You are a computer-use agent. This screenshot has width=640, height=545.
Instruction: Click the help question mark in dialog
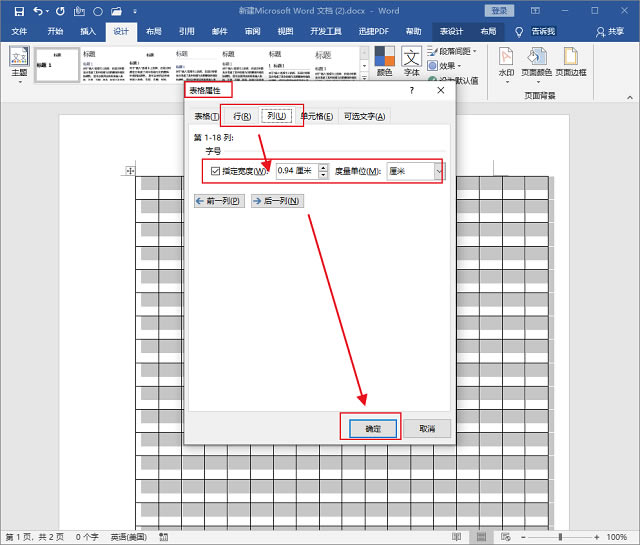[x=411, y=91]
